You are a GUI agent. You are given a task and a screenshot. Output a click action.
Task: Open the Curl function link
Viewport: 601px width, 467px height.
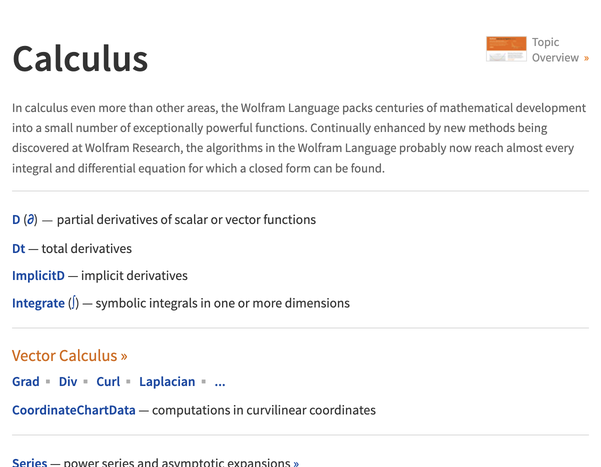pos(108,382)
